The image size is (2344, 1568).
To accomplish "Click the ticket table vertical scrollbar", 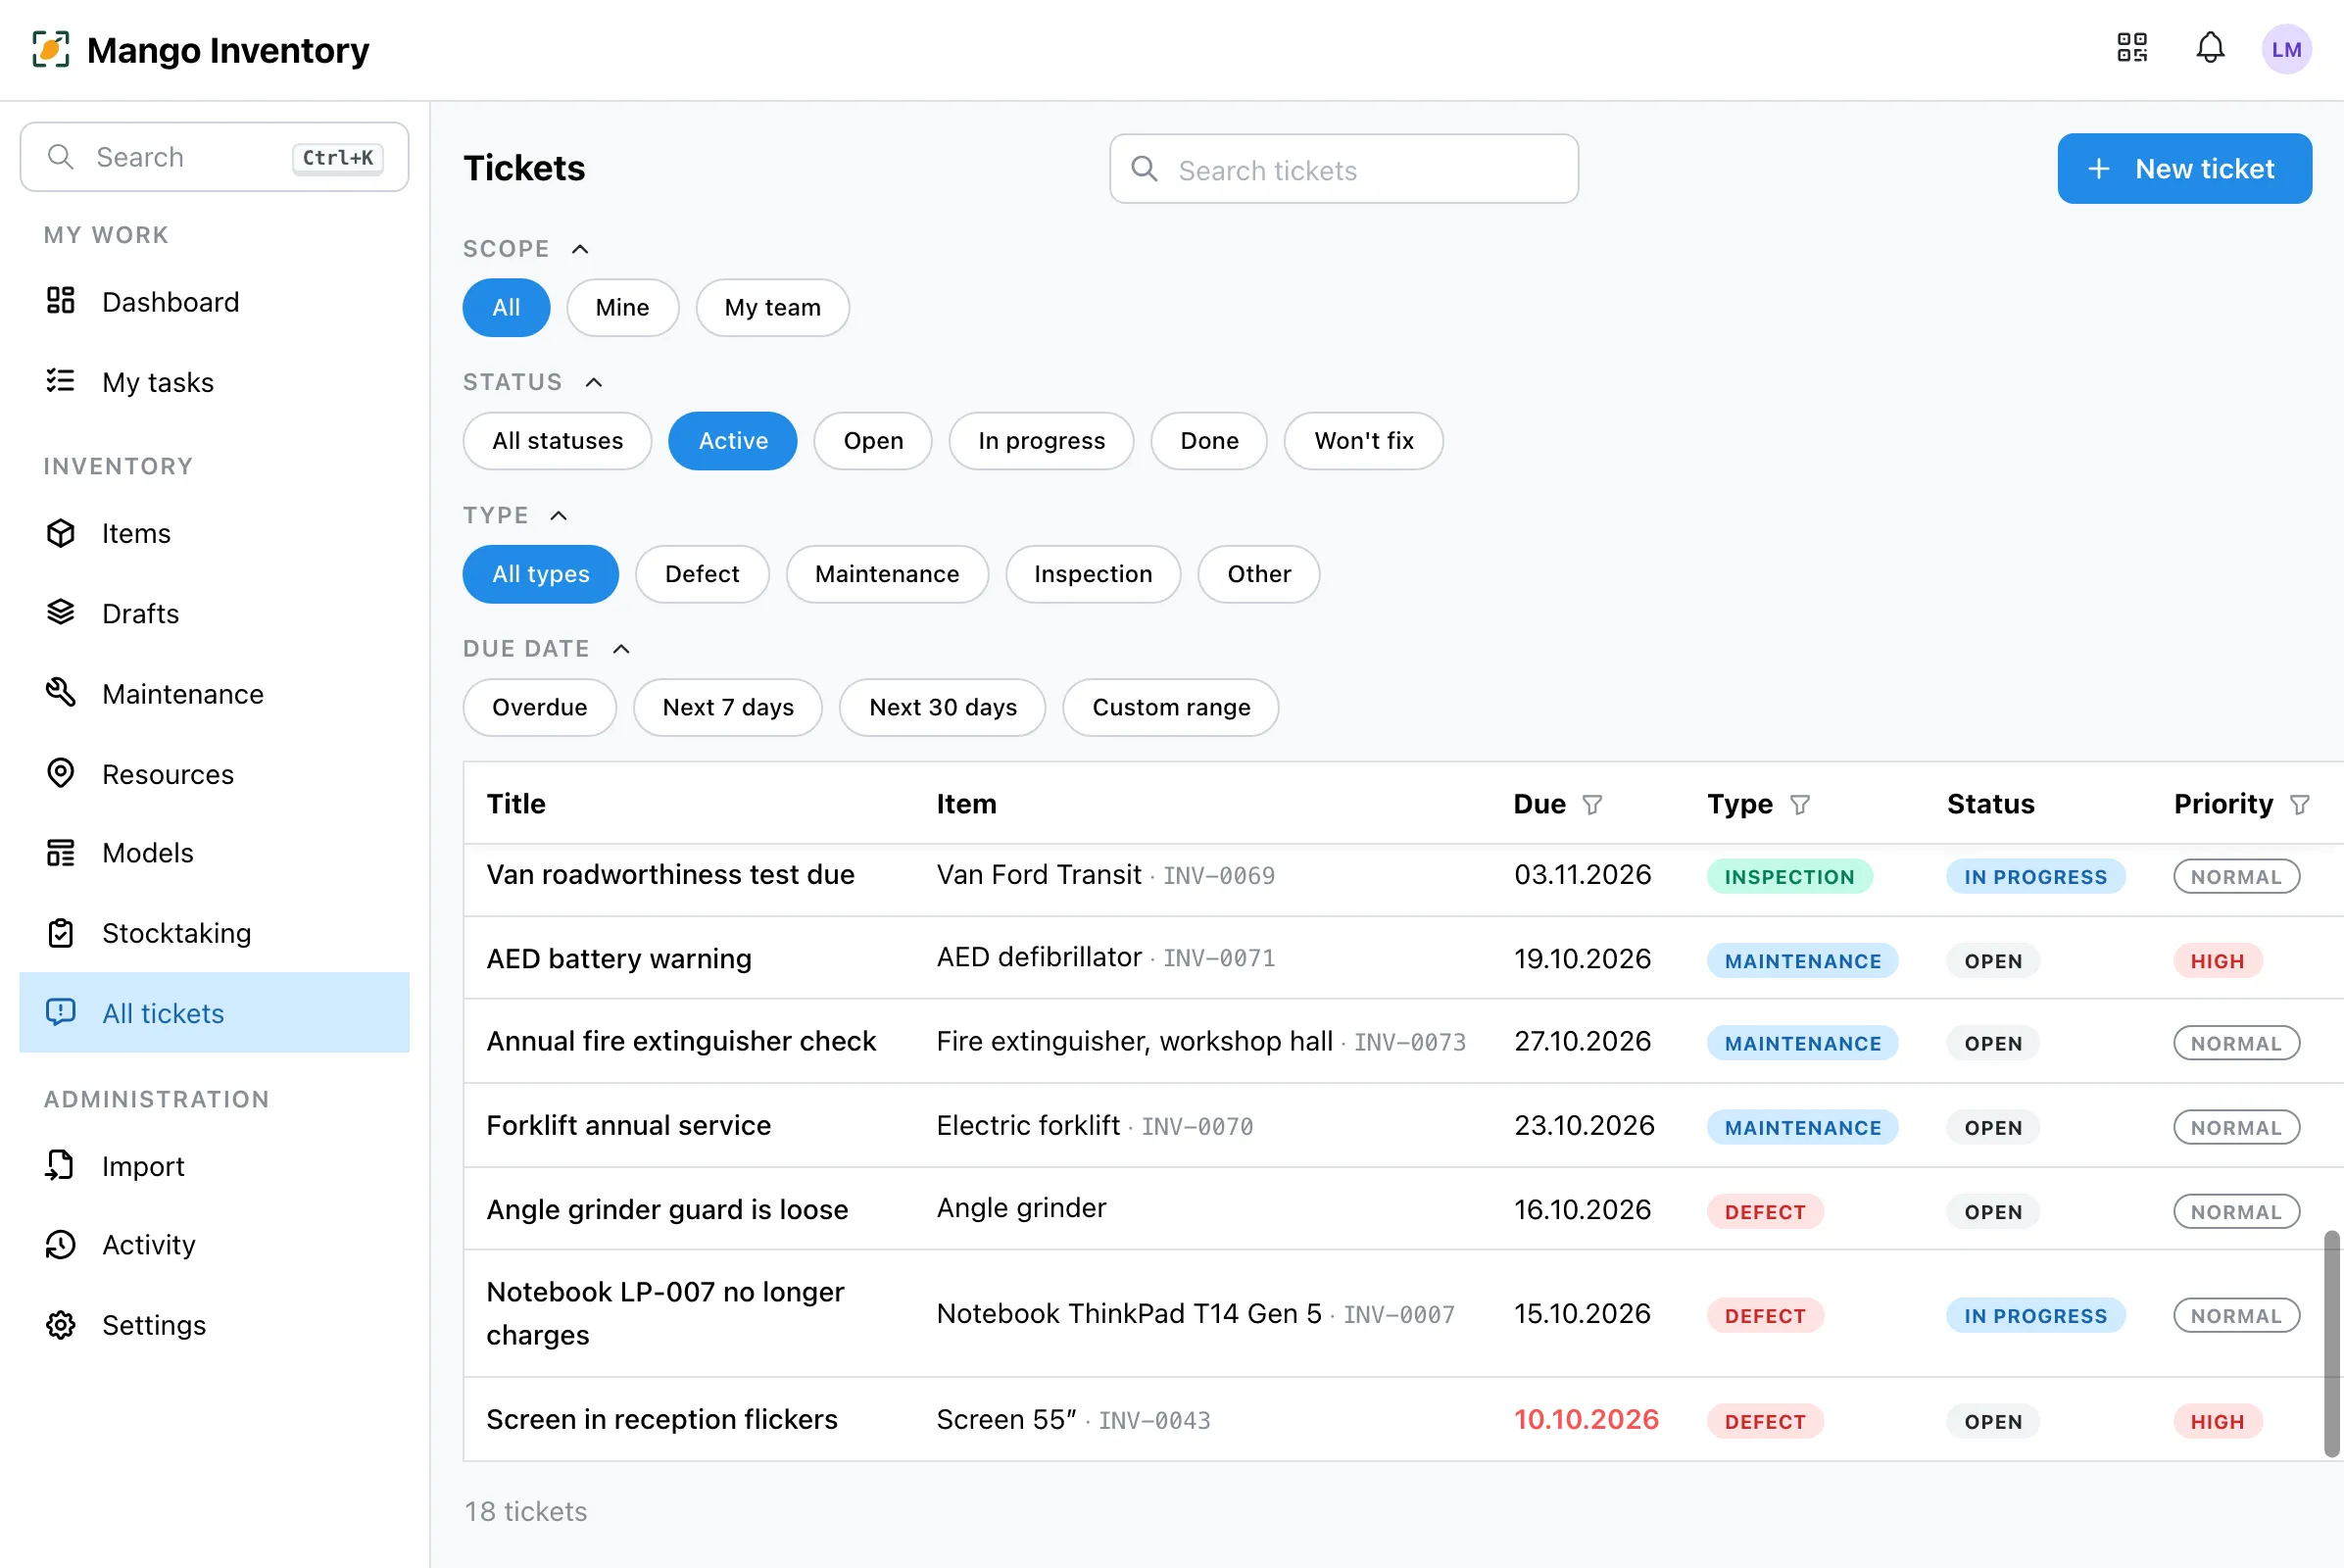I will pyautogui.click(x=2331, y=1343).
